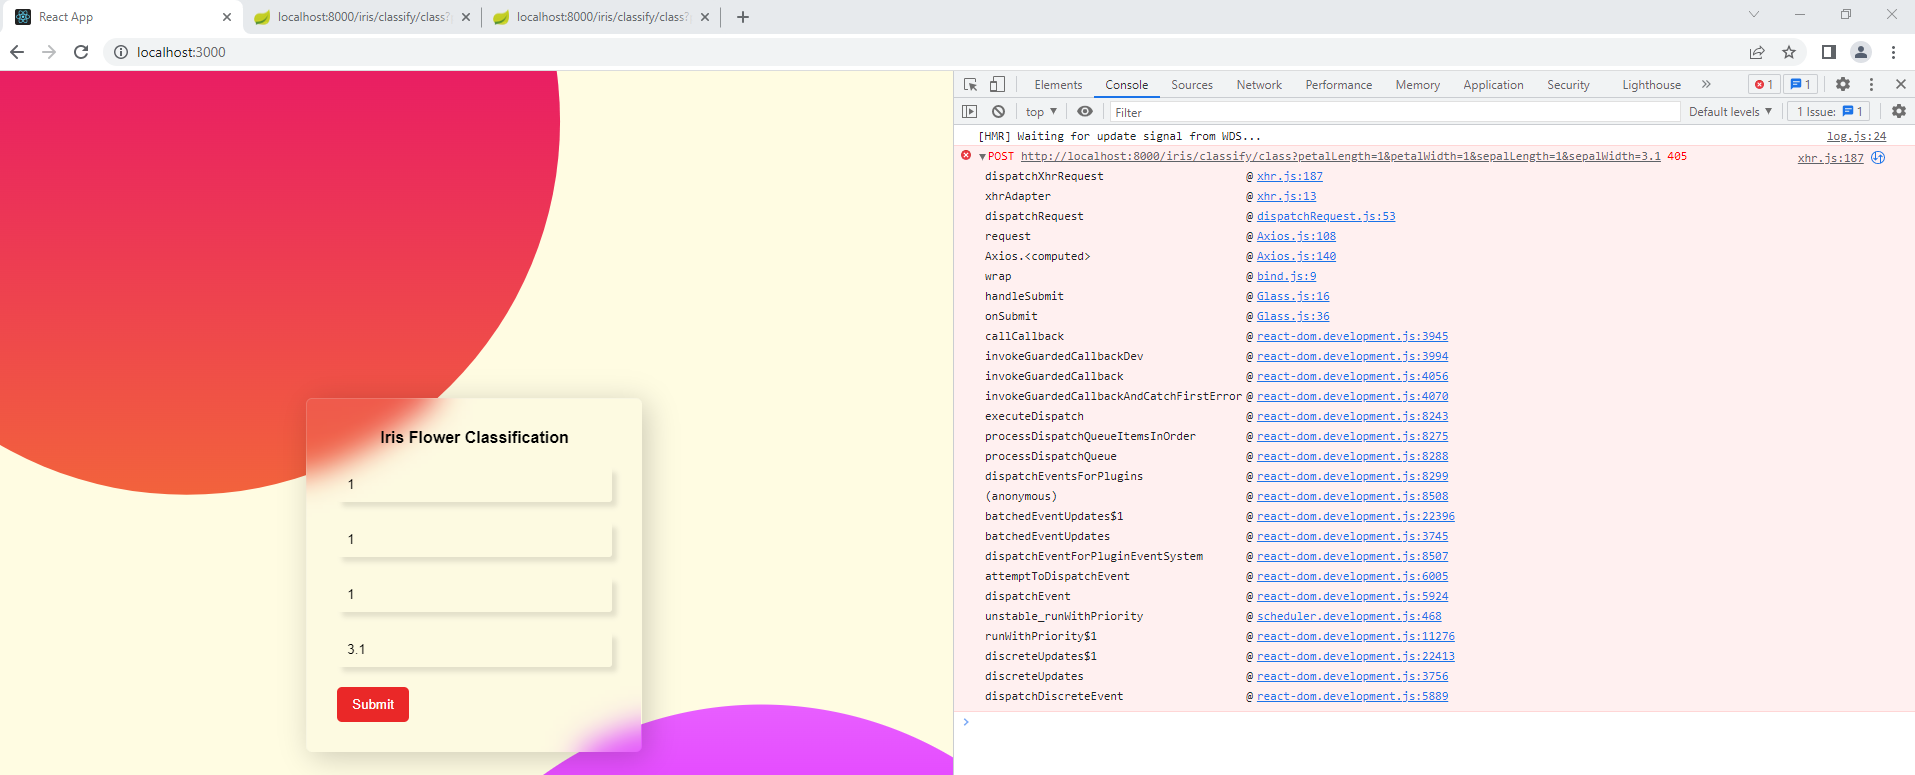This screenshot has height=775, width=1915.
Task: Click the share page icon
Action: pyautogui.click(x=1757, y=52)
